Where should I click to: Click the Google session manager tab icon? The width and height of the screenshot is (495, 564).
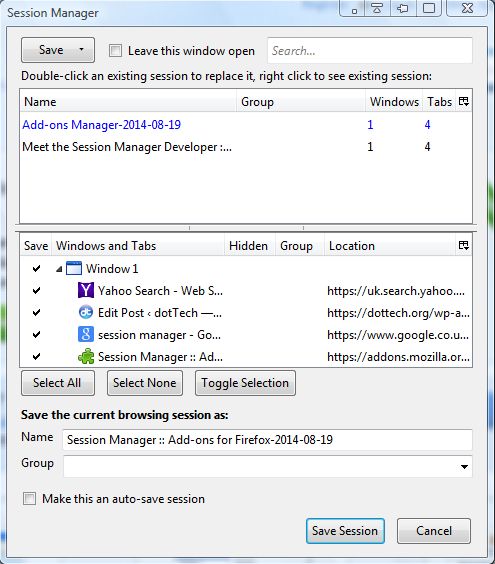86,334
